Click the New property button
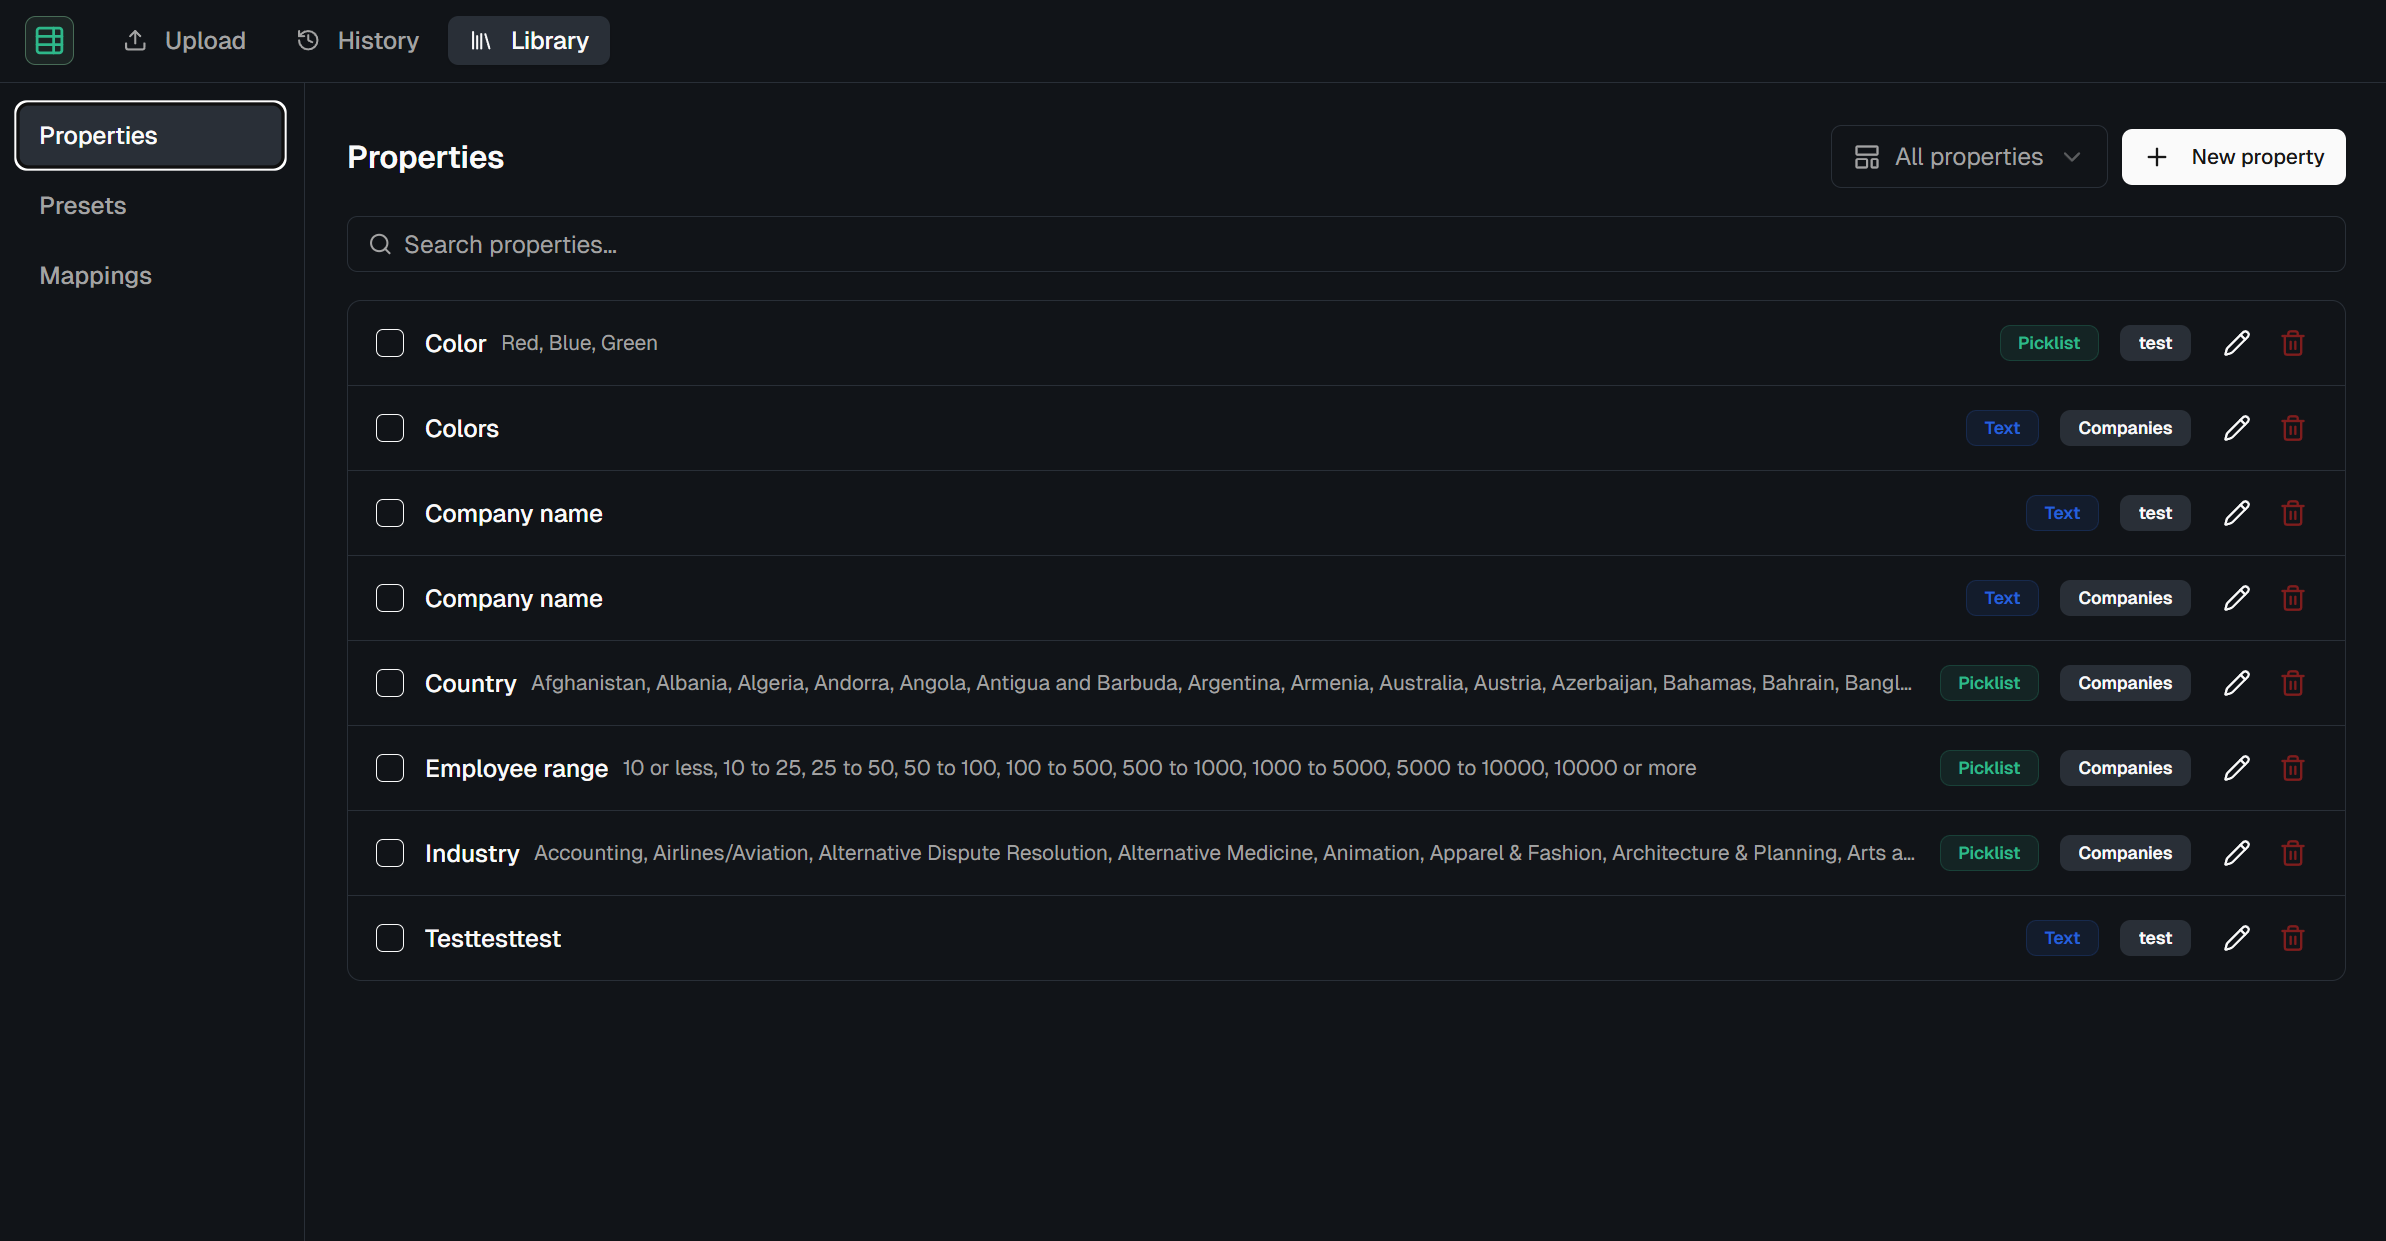 click(x=2233, y=157)
